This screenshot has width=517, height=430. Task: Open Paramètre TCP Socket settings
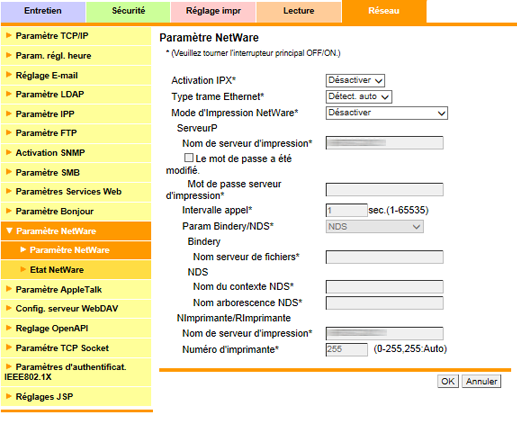click(76, 348)
